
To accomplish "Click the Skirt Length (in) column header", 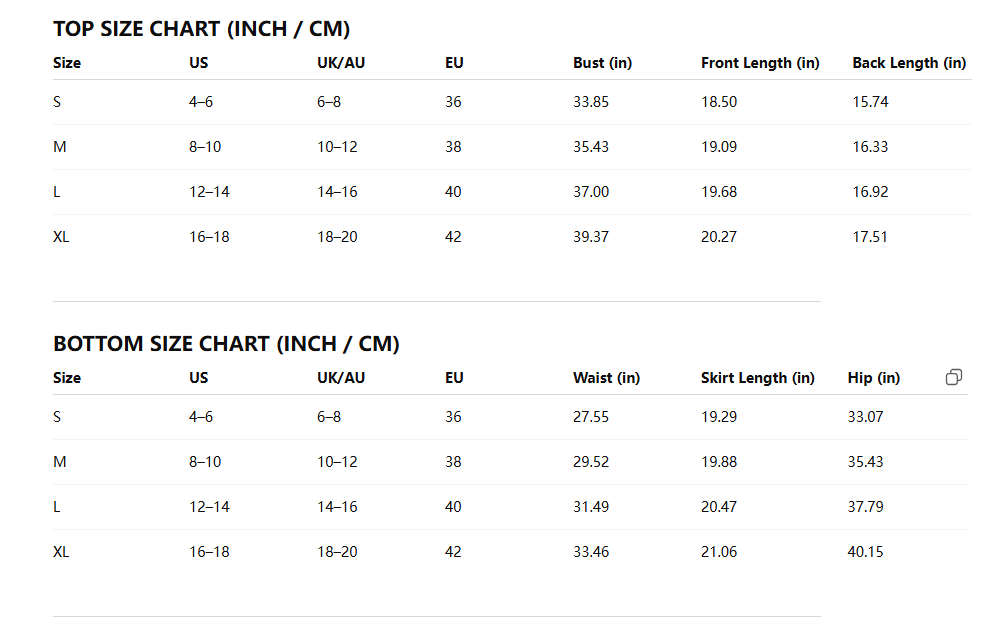I will coord(758,378).
